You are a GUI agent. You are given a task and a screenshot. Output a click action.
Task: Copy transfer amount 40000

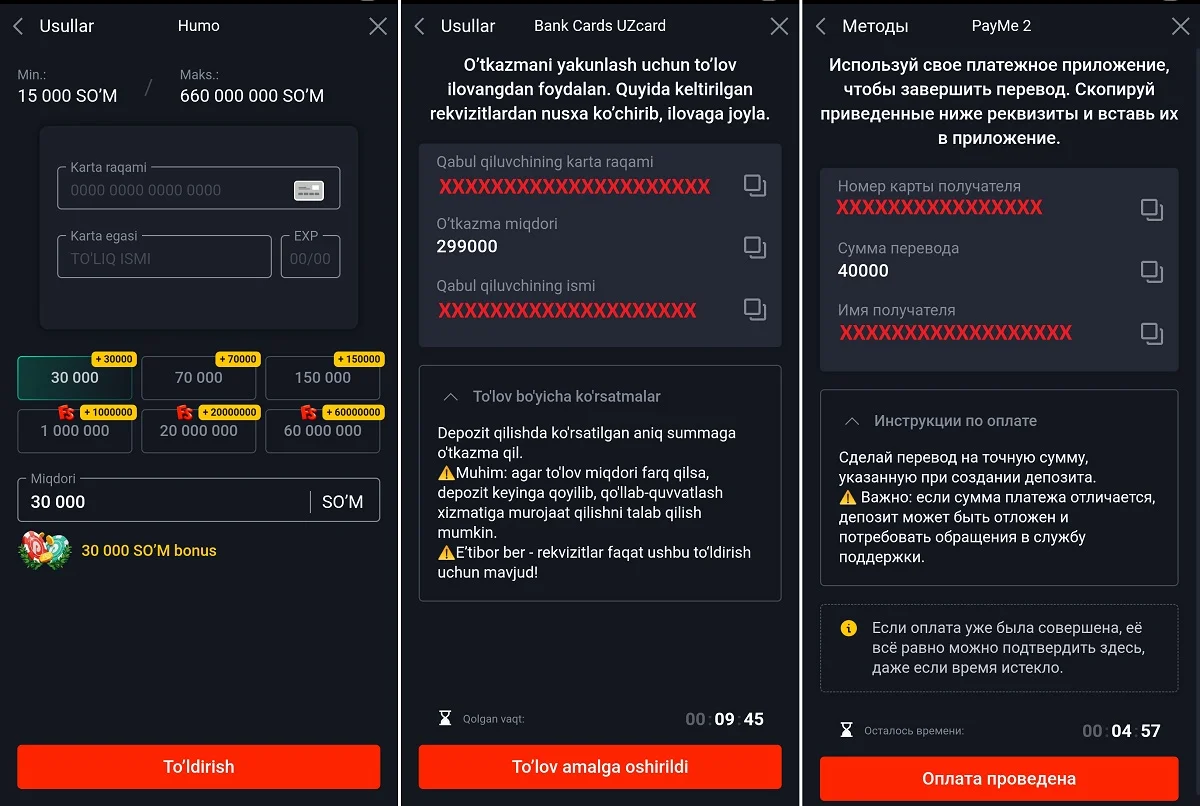click(1152, 271)
